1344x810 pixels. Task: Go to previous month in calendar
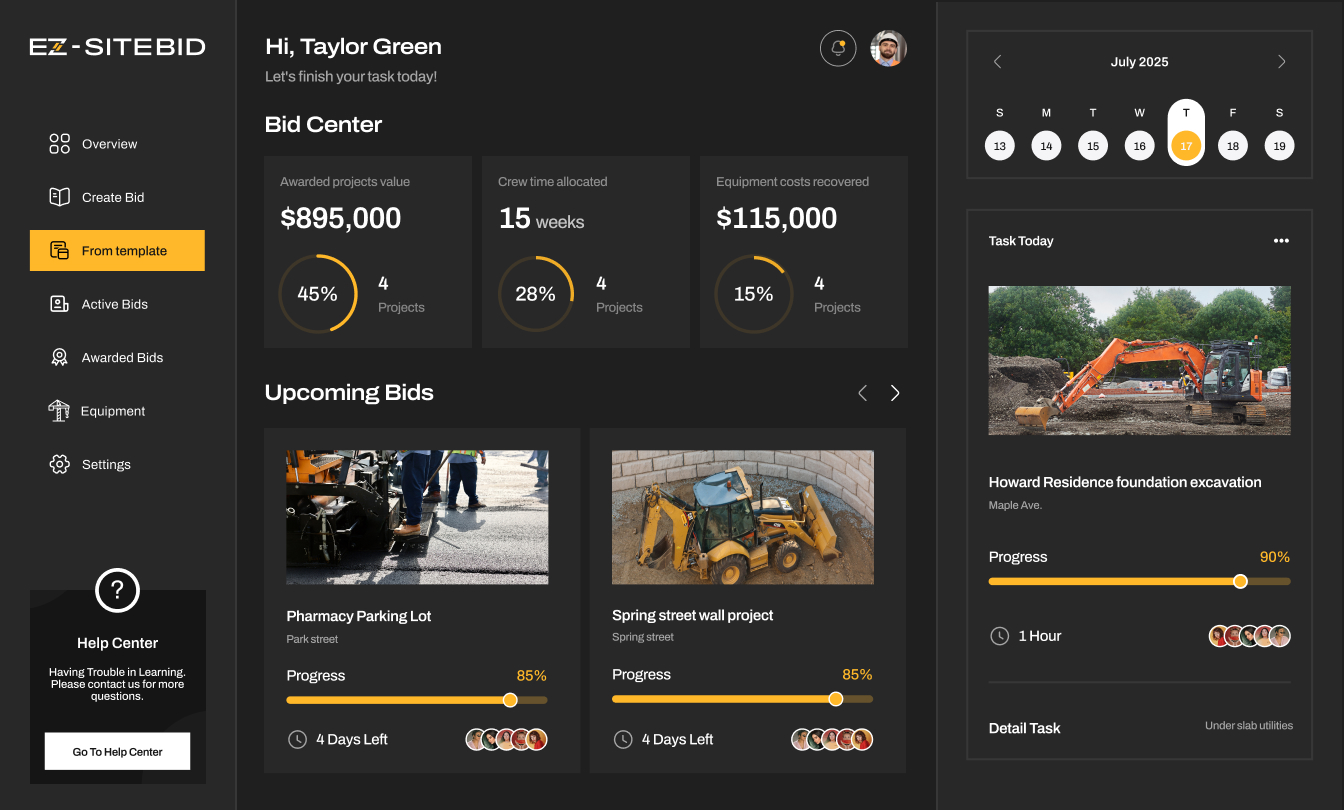coord(997,62)
